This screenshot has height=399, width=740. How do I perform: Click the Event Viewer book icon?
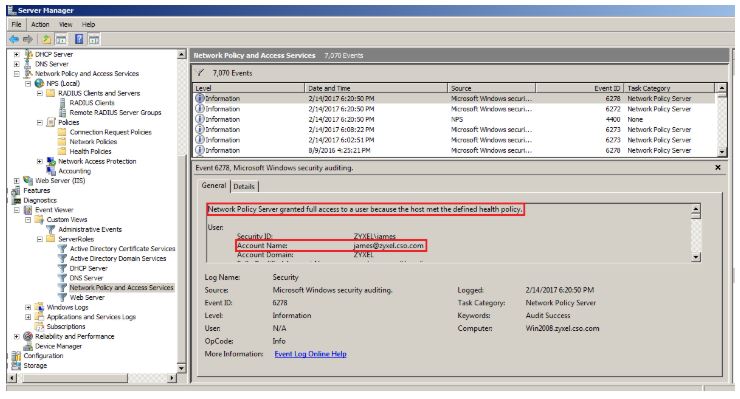click(28, 210)
